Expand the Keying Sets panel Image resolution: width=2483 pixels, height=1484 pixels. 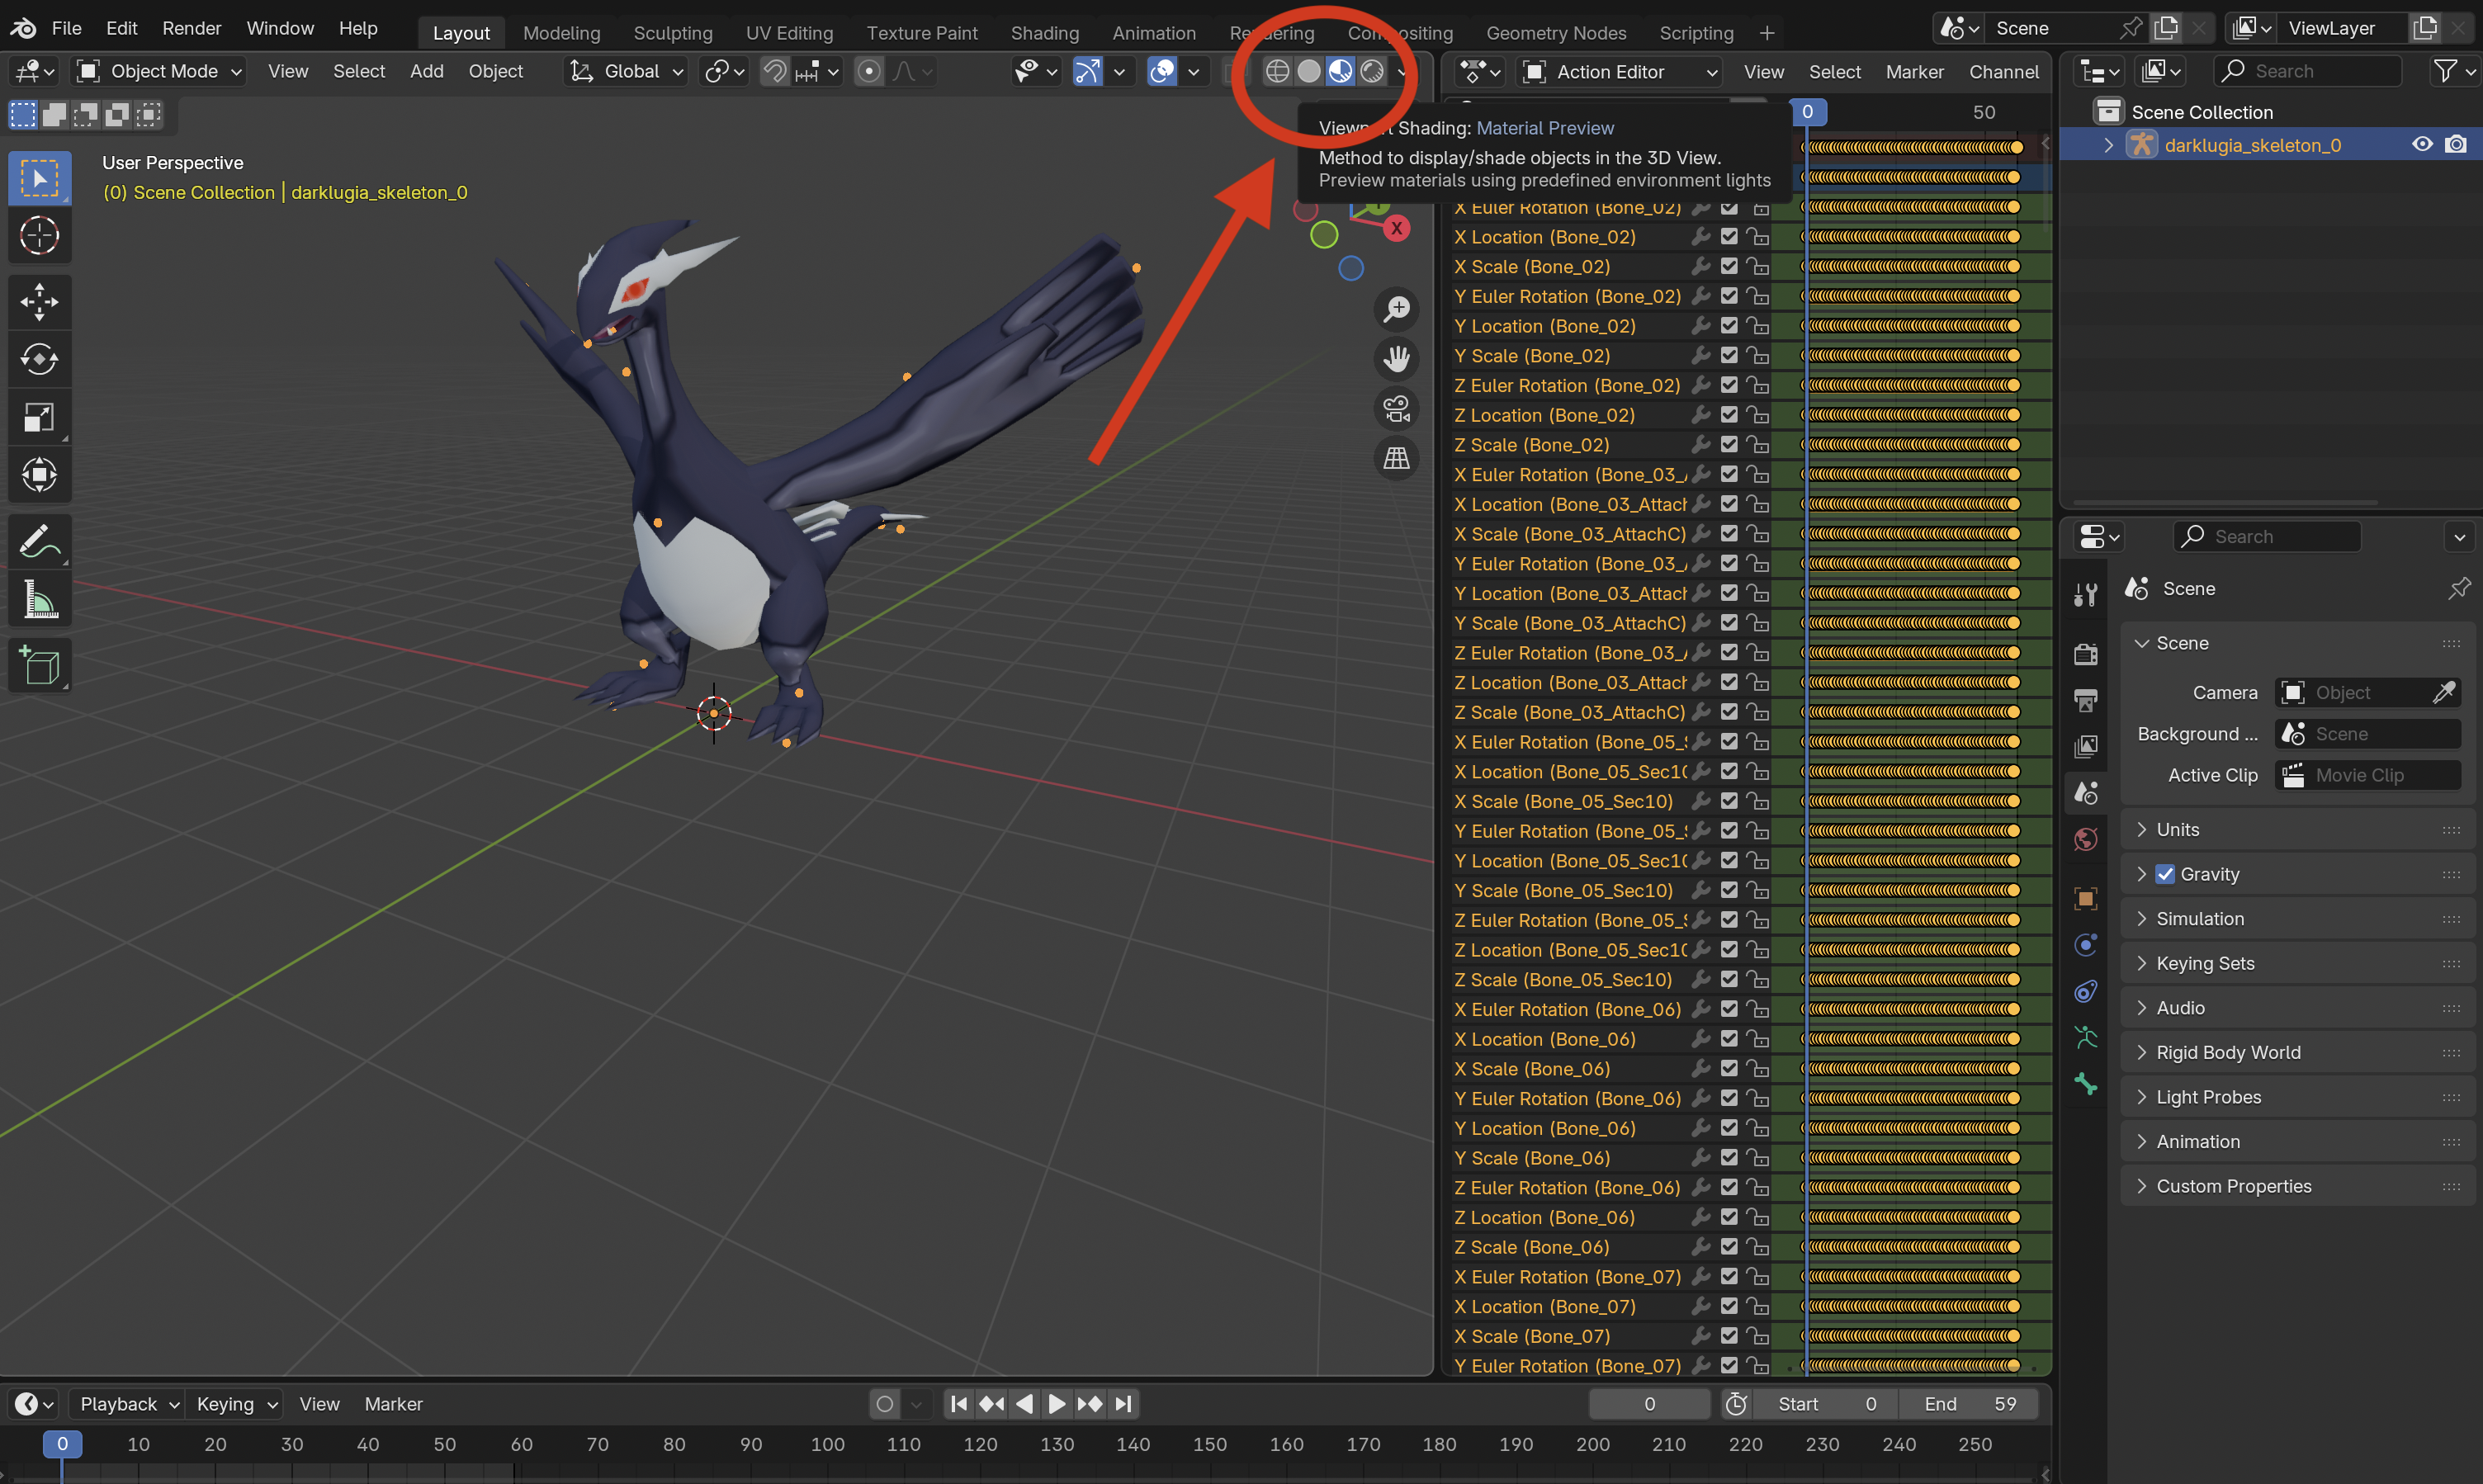2297,964
